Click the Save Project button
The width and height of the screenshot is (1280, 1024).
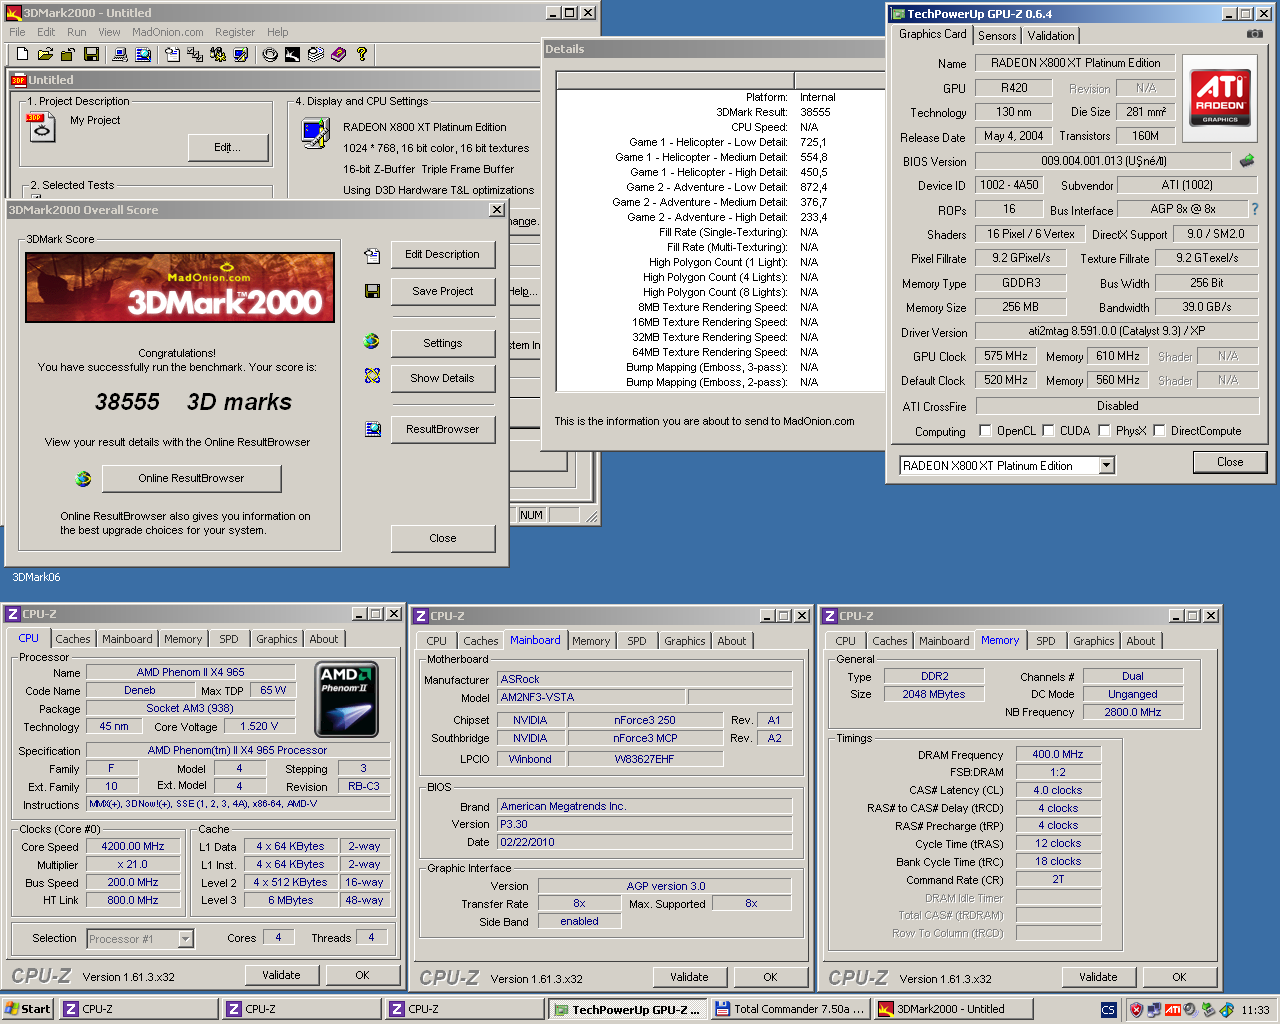point(442,291)
